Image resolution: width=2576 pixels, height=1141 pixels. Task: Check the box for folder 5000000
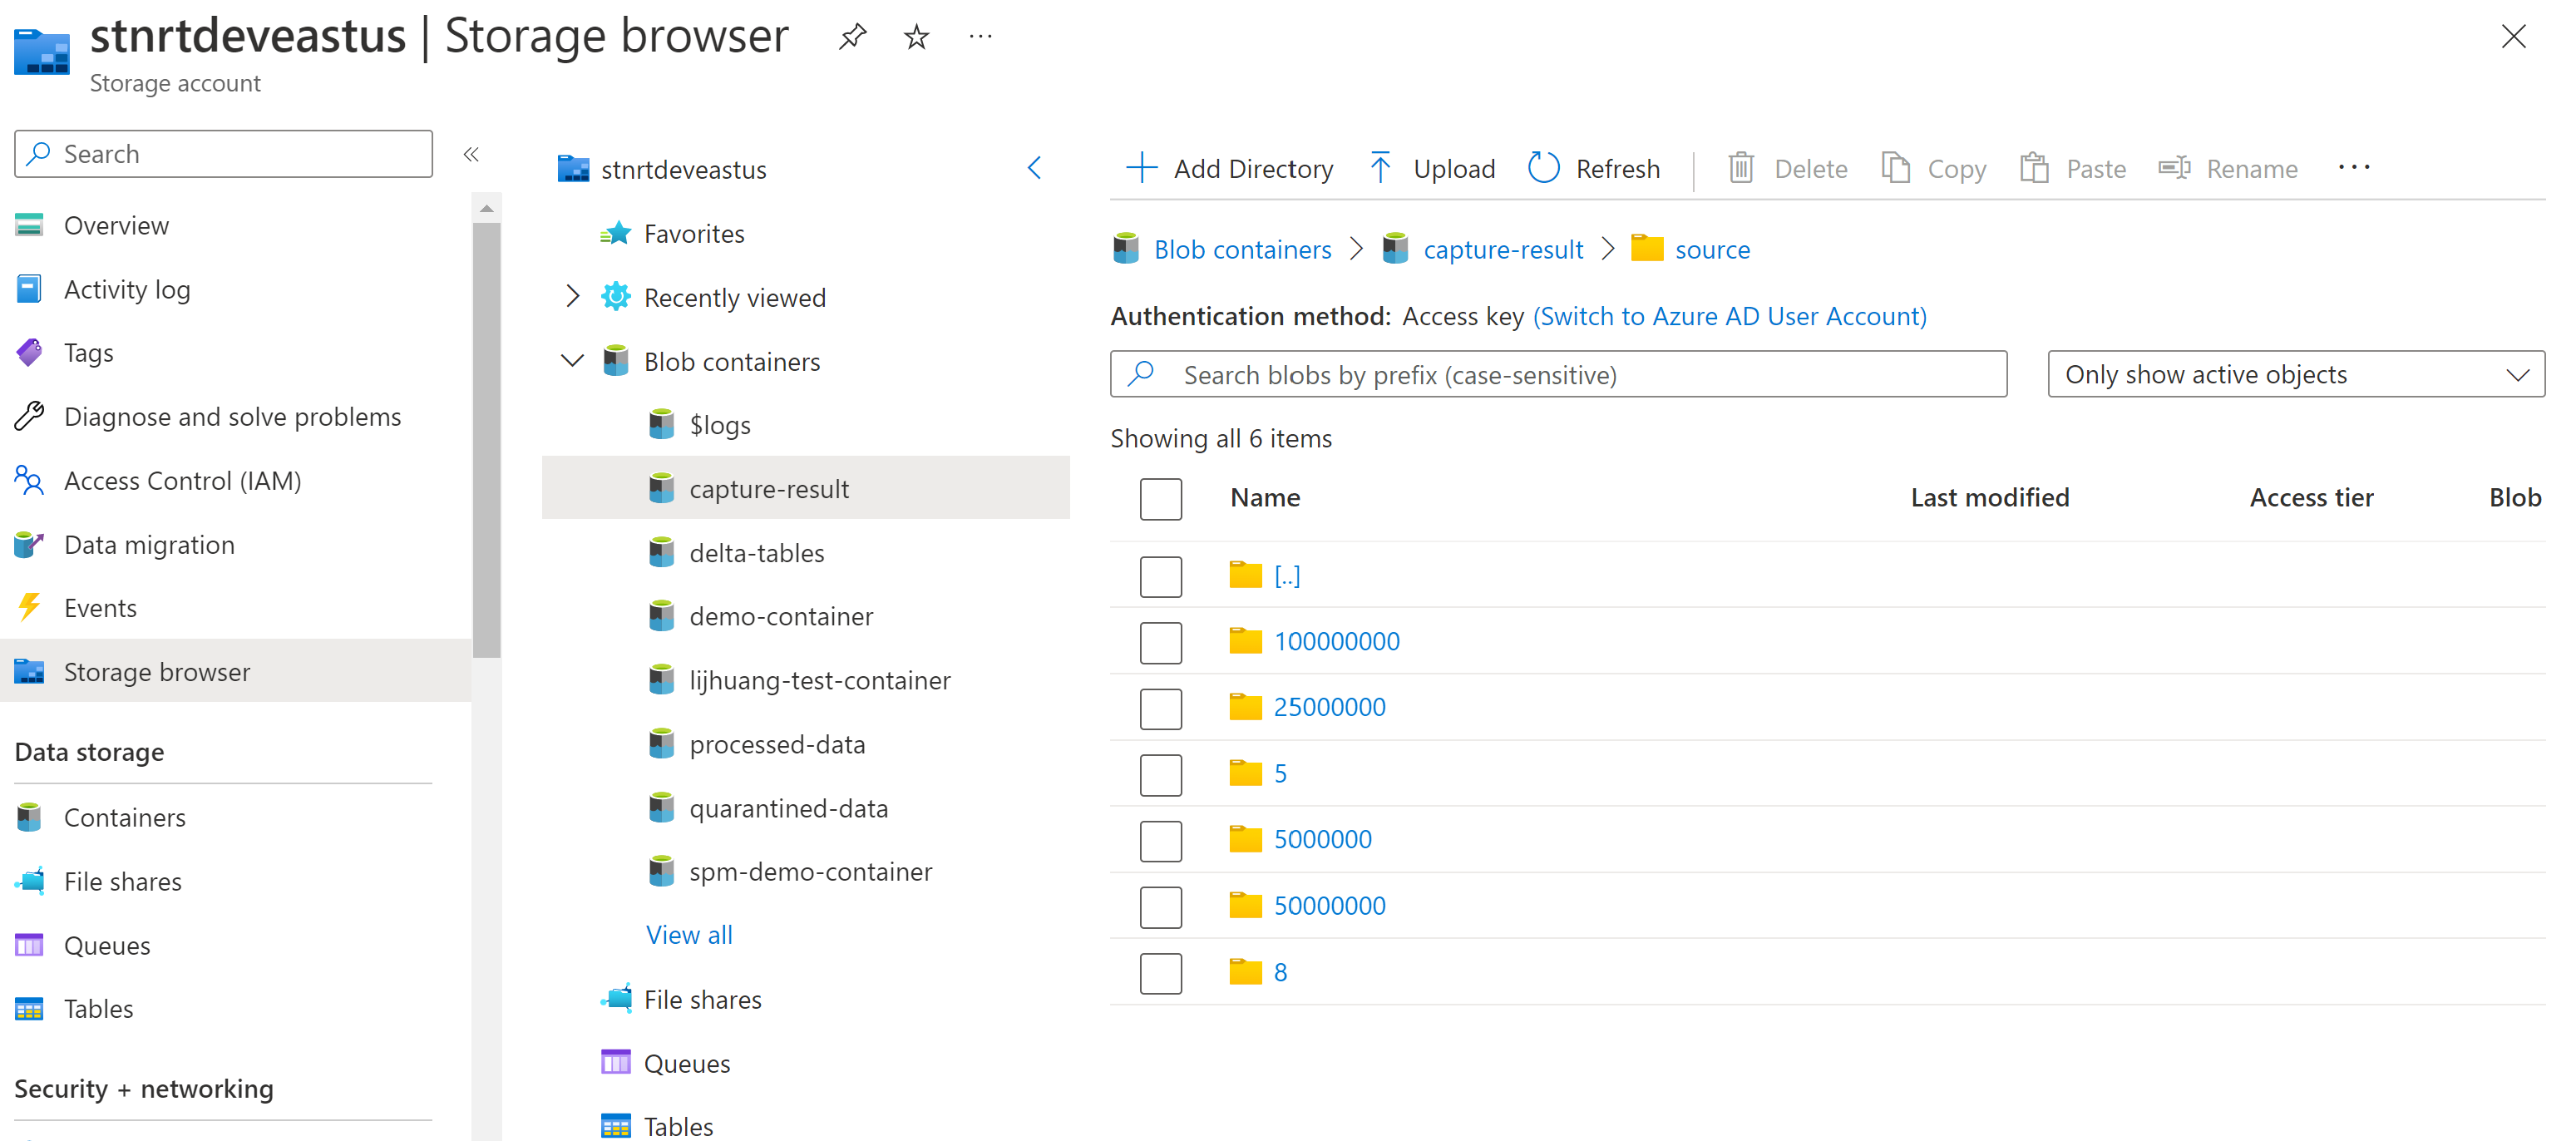(1160, 840)
